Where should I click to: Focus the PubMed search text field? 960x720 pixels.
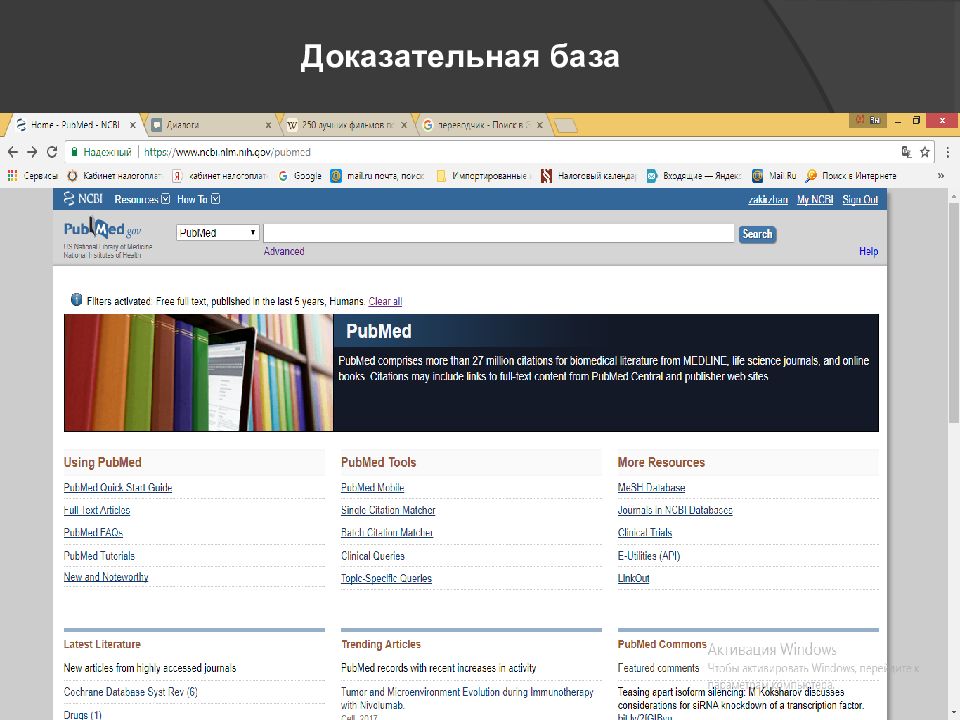(x=499, y=233)
